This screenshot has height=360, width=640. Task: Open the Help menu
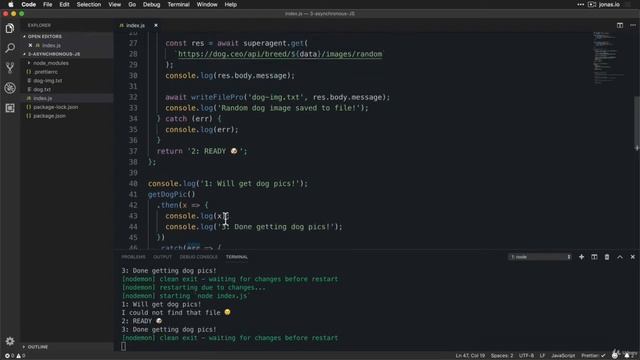(x=231, y=4)
